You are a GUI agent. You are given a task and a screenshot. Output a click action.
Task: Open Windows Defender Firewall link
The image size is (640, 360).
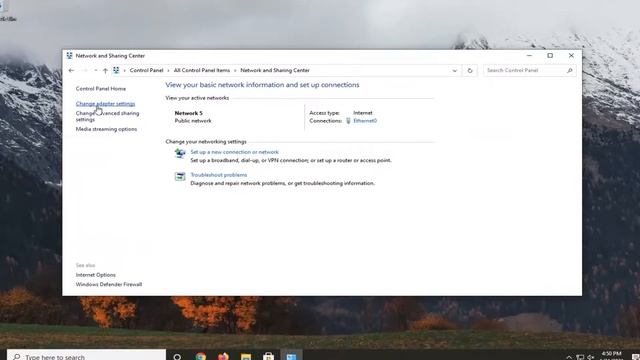point(109,284)
